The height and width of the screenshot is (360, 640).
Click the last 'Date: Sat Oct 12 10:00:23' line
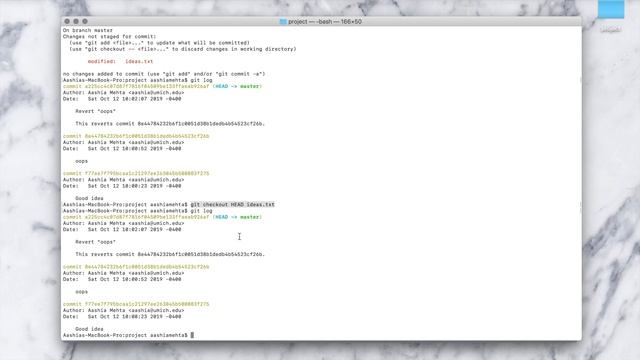(x=122, y=316)
